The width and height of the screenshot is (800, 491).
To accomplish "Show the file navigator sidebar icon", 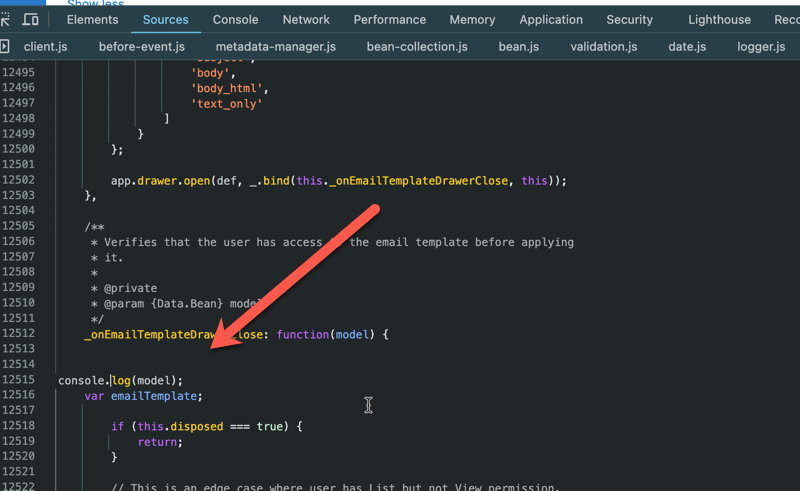I will point(5,46).
